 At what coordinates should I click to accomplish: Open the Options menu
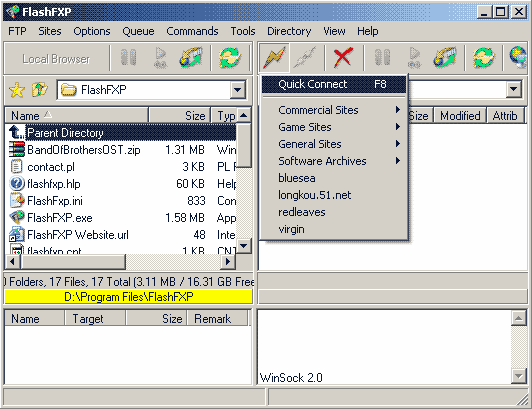click(92, 31)
